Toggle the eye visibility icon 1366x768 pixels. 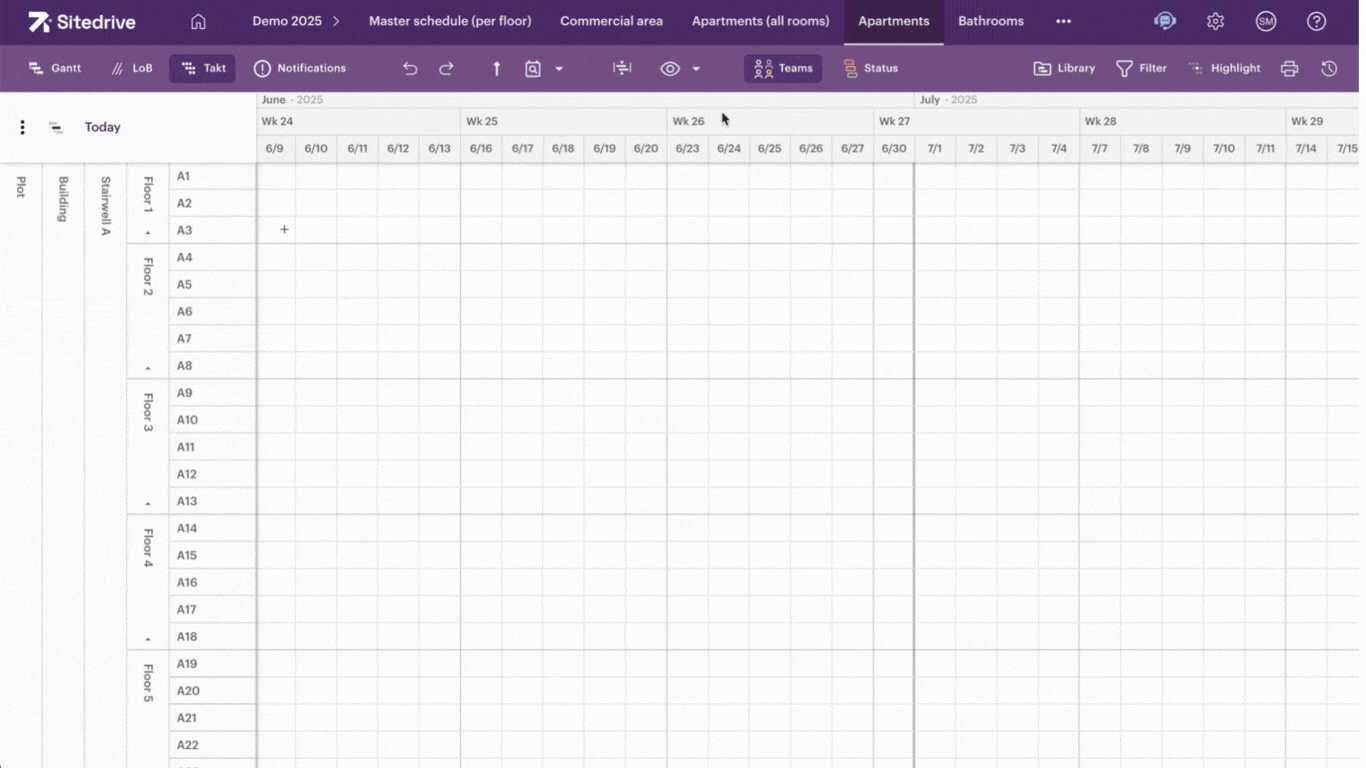670,68
